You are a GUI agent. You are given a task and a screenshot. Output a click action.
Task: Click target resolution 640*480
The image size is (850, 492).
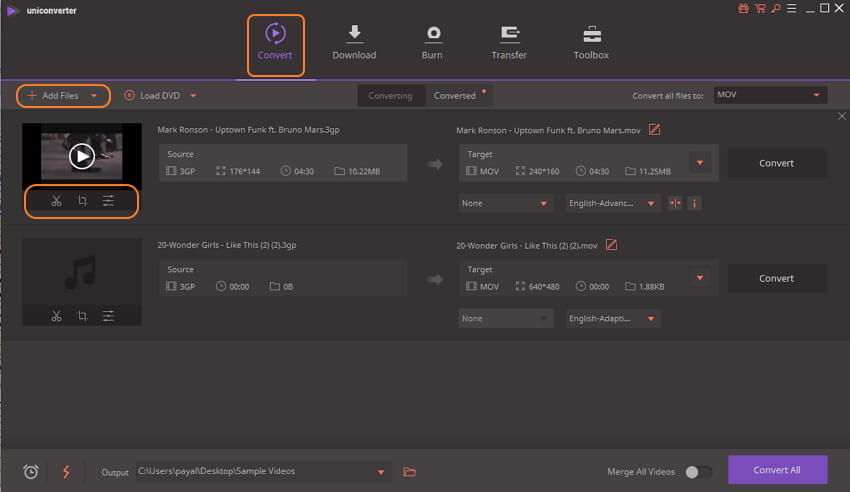pos(544,287)
